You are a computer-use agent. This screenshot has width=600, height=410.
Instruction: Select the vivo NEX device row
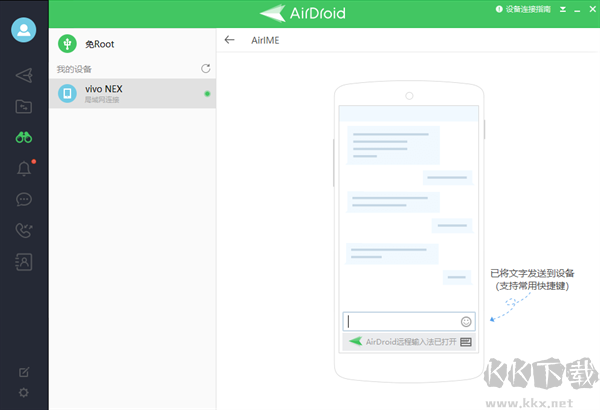(132, 93)
